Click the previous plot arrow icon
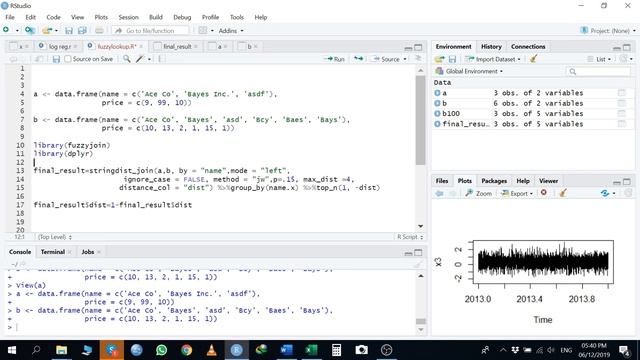This screenshot has width=640, height=360. click(439, 193)
